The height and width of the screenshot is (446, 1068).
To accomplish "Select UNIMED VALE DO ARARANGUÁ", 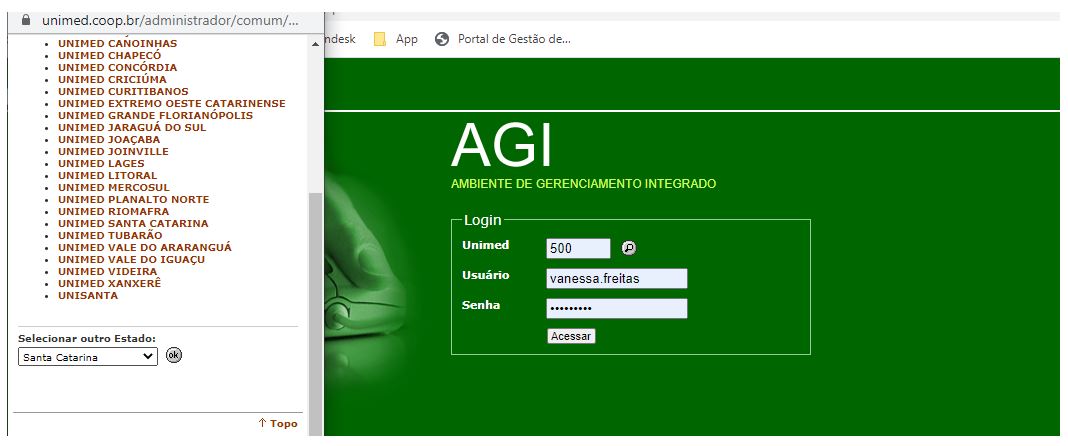I will pyautogui.click(x=144, y=247).
